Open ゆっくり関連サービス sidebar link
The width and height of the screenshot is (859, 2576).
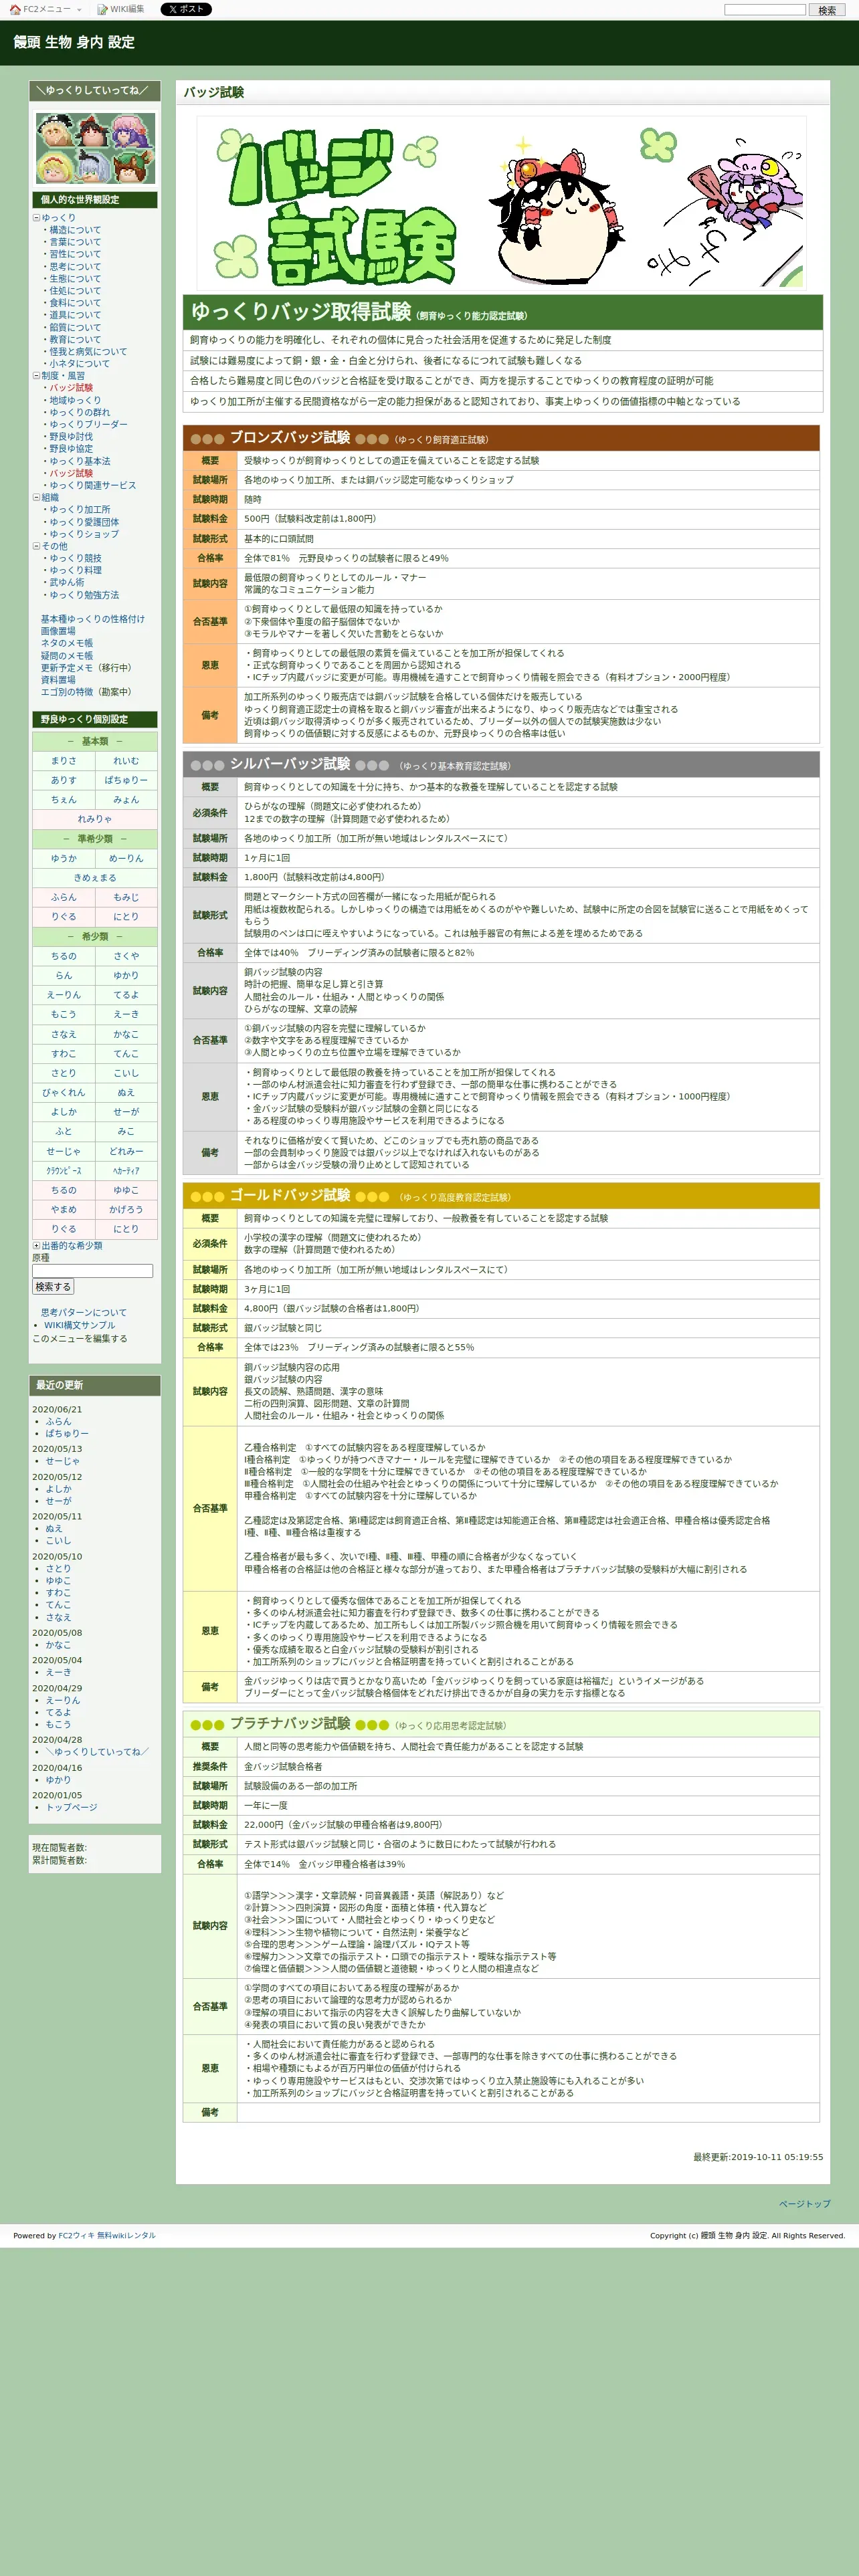pyautogui.click(x=93, y=485)
